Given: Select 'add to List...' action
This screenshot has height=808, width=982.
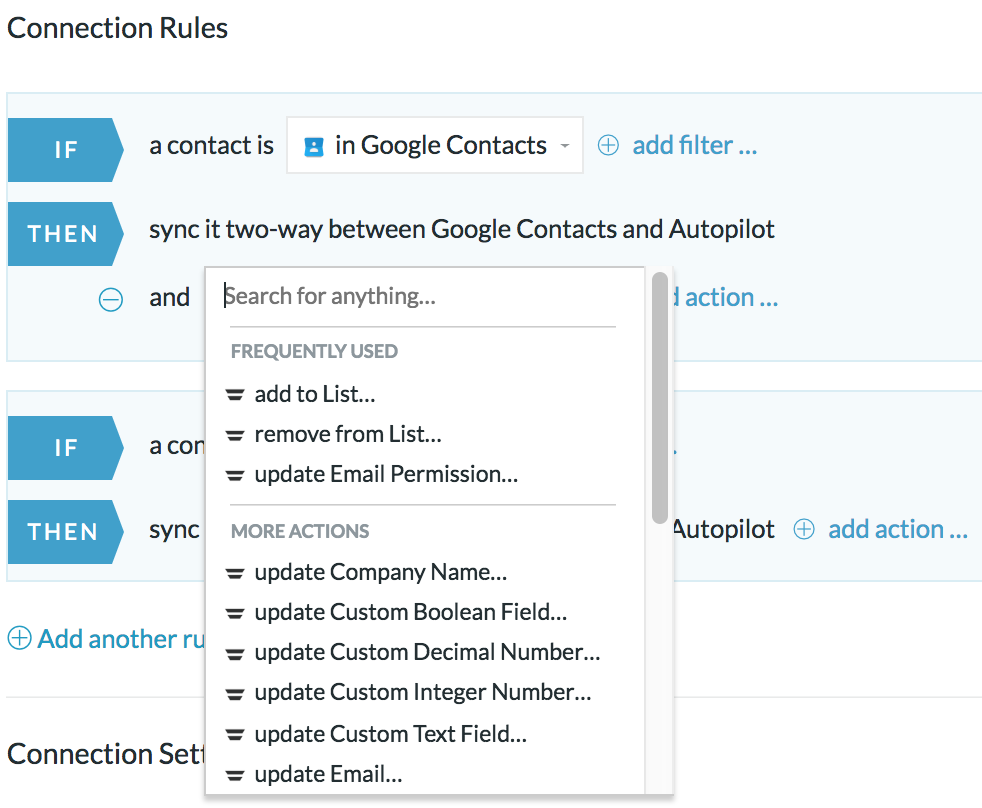Looking at the screenshot, I should pos(314,394).
